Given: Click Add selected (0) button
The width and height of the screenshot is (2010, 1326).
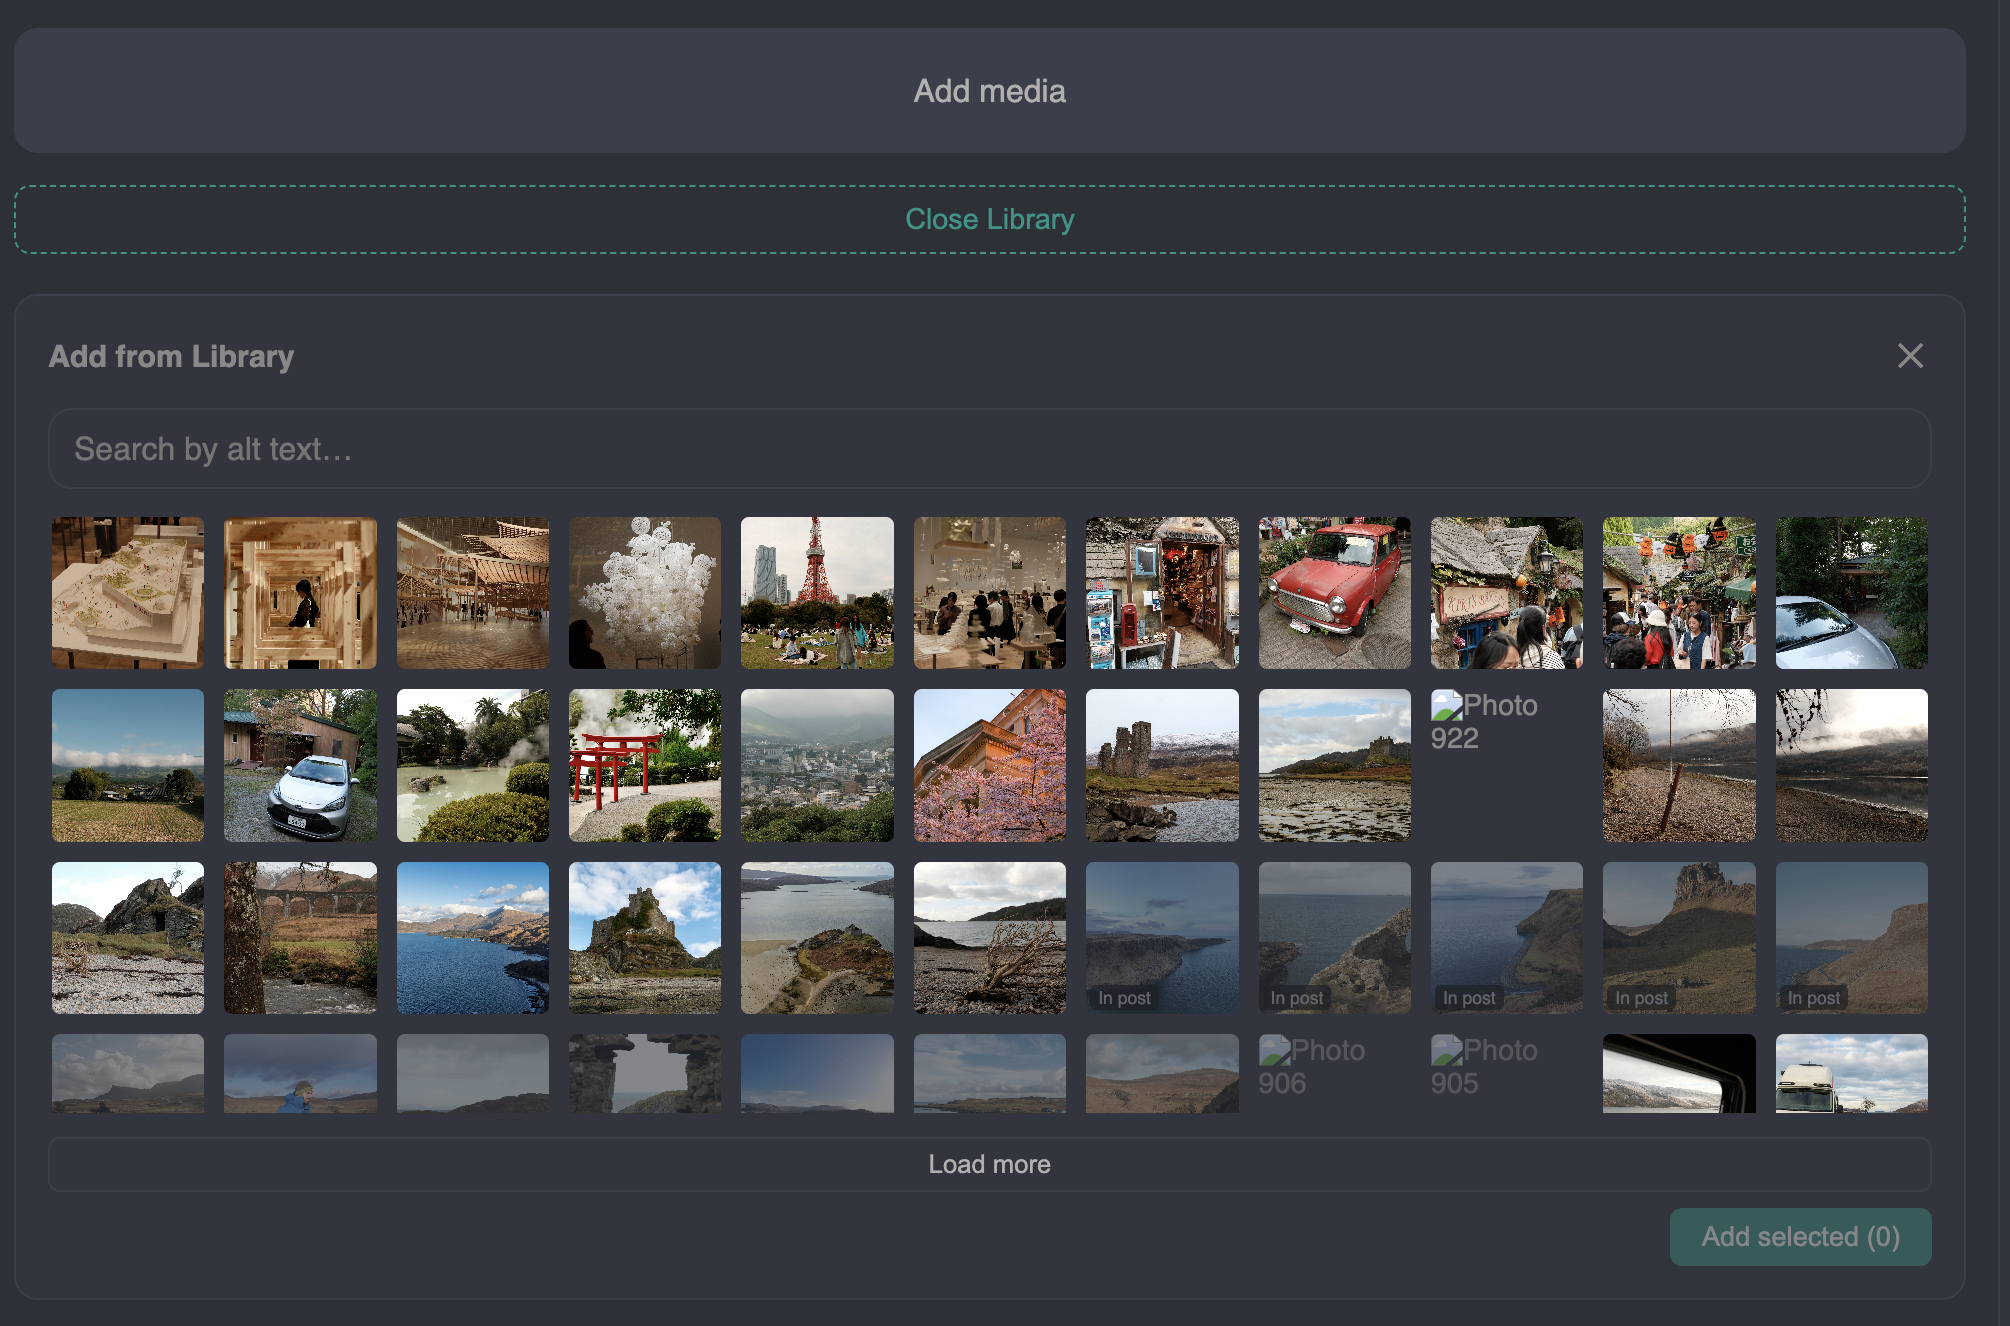Looking at the screenshot, I should point(1799,1237).
